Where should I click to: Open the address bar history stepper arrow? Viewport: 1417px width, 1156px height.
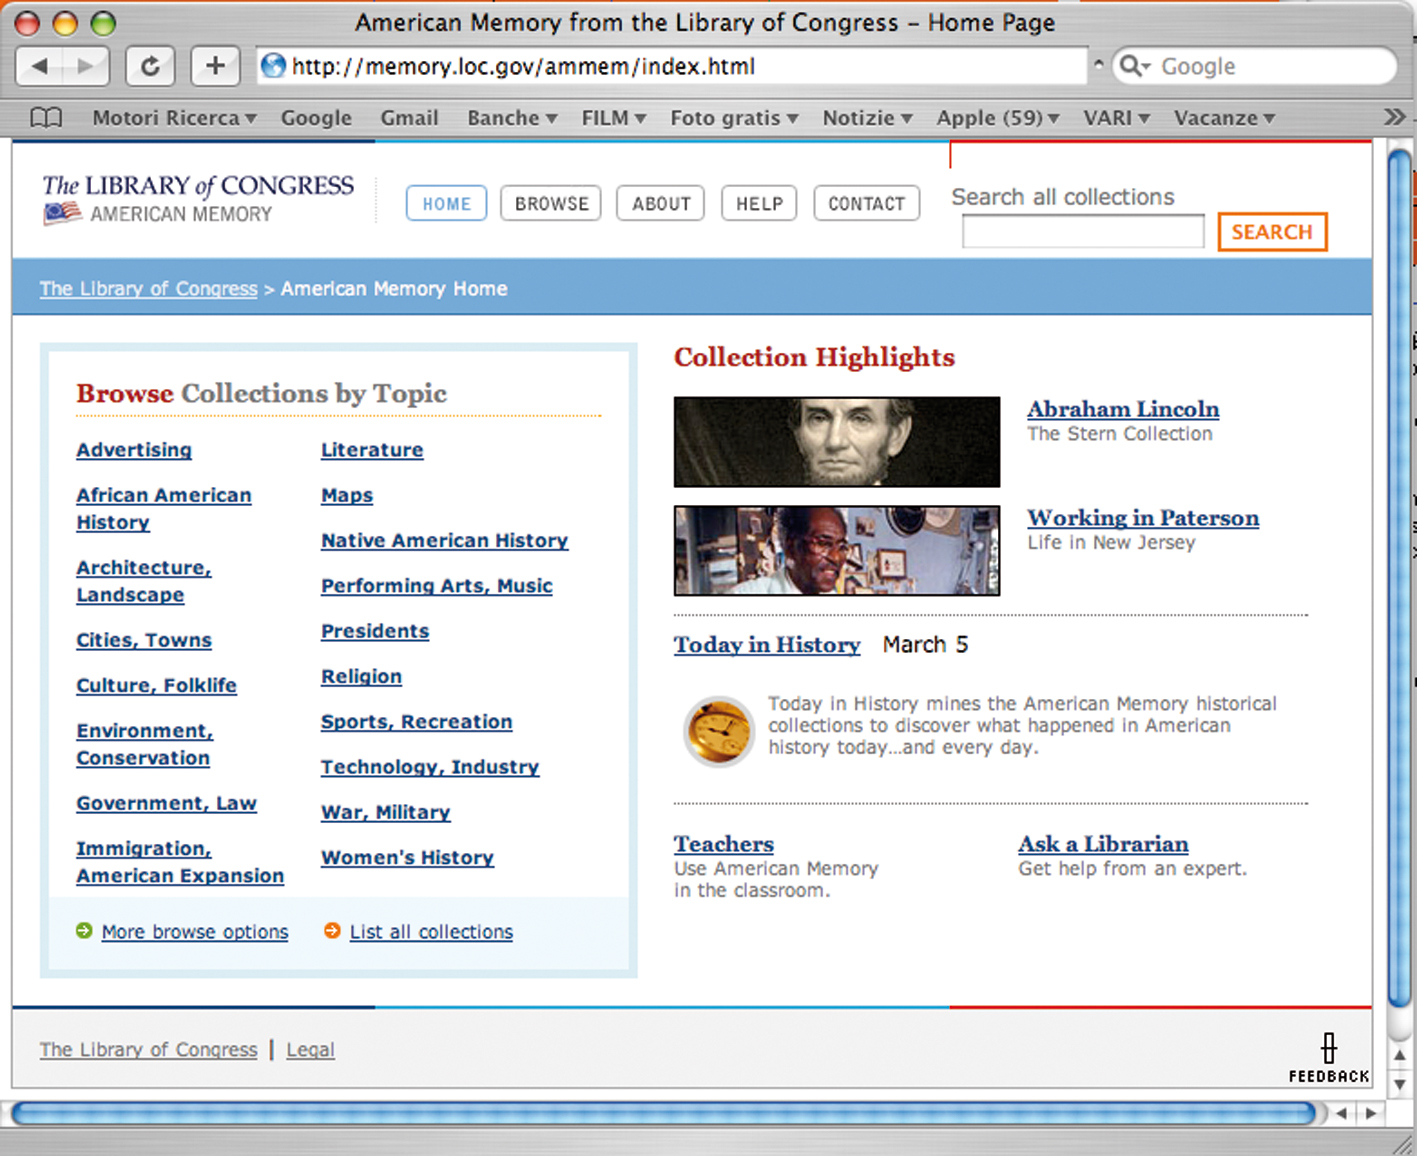(x=1098, y=64)
